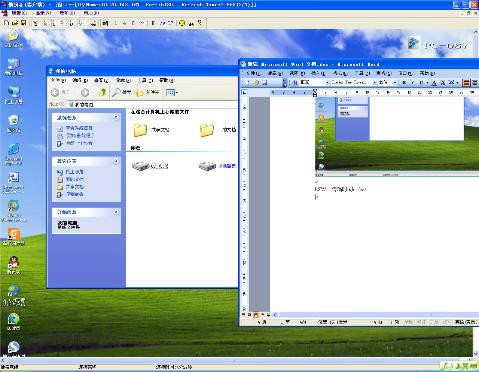Click the yellow smiley icon in the top toolbar
Image resolution: width=479 pixels, height=372 pixels.
182,23
